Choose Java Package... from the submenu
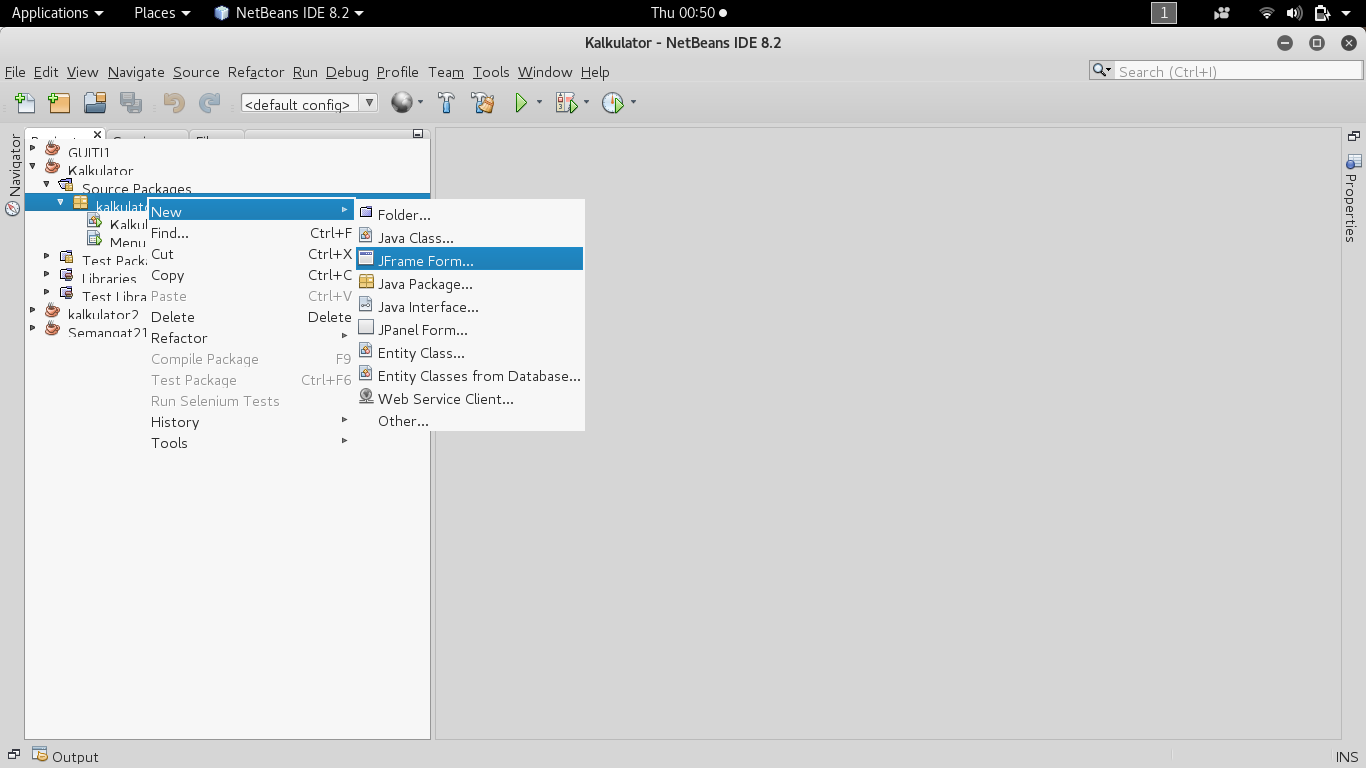 coord(470,284)
